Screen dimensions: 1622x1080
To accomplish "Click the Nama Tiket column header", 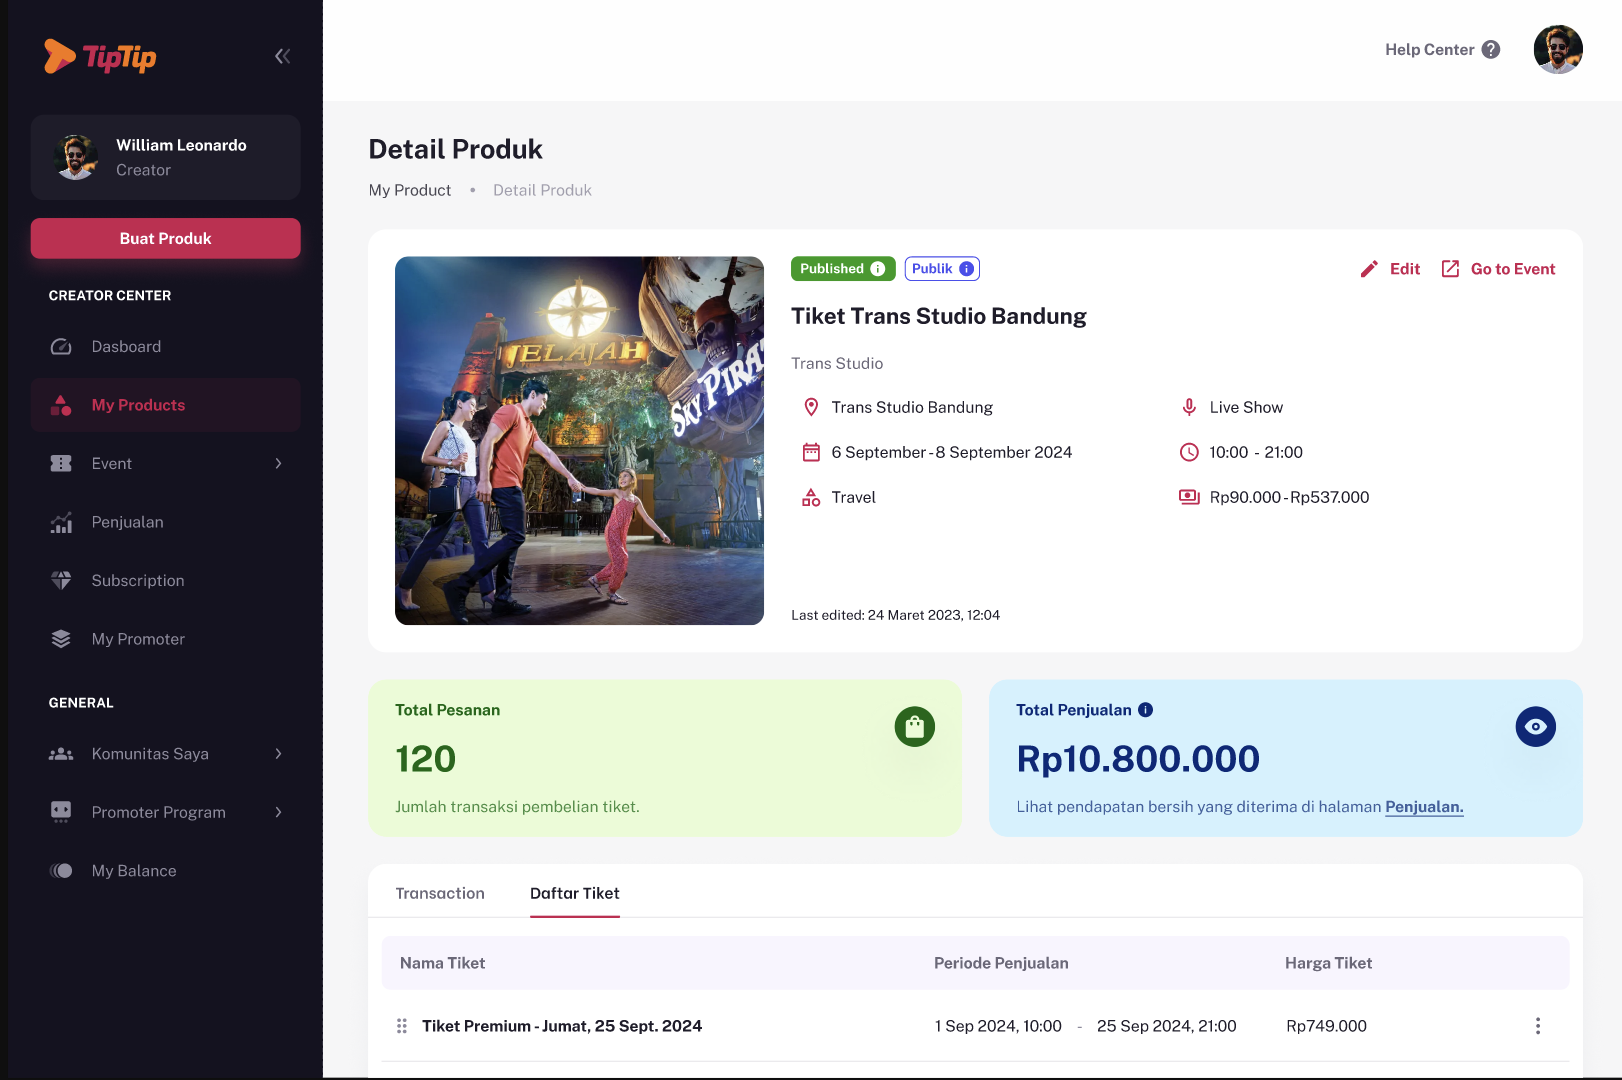I will (442, 963).
